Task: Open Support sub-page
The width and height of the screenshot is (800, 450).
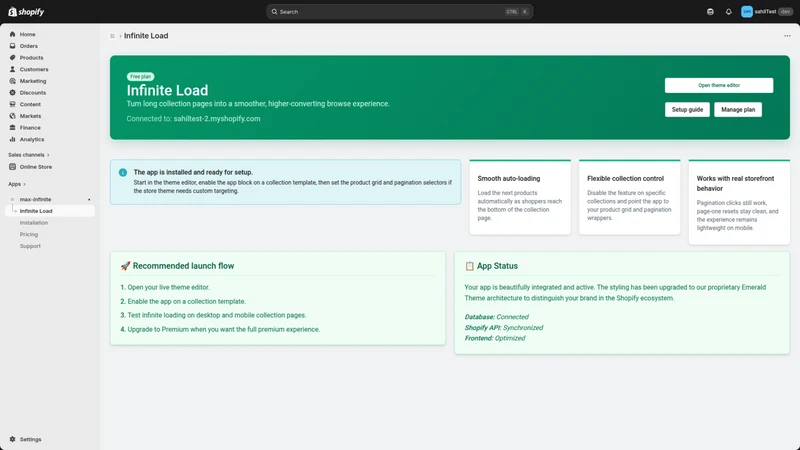Action: 30,246
